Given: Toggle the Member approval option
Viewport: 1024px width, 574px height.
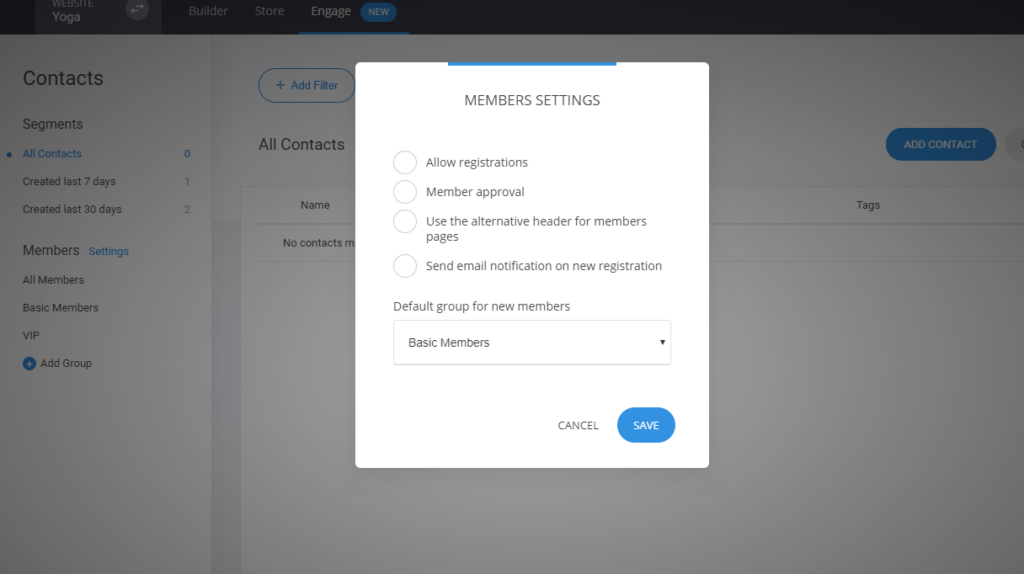Looking at the screenshot, I should coord(405,192).
